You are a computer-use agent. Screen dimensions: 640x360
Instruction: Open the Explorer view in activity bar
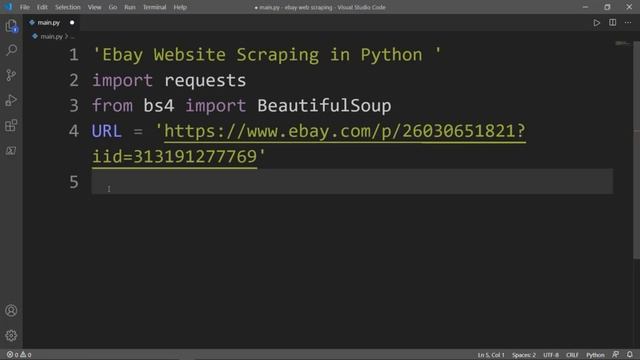(11, 26)
